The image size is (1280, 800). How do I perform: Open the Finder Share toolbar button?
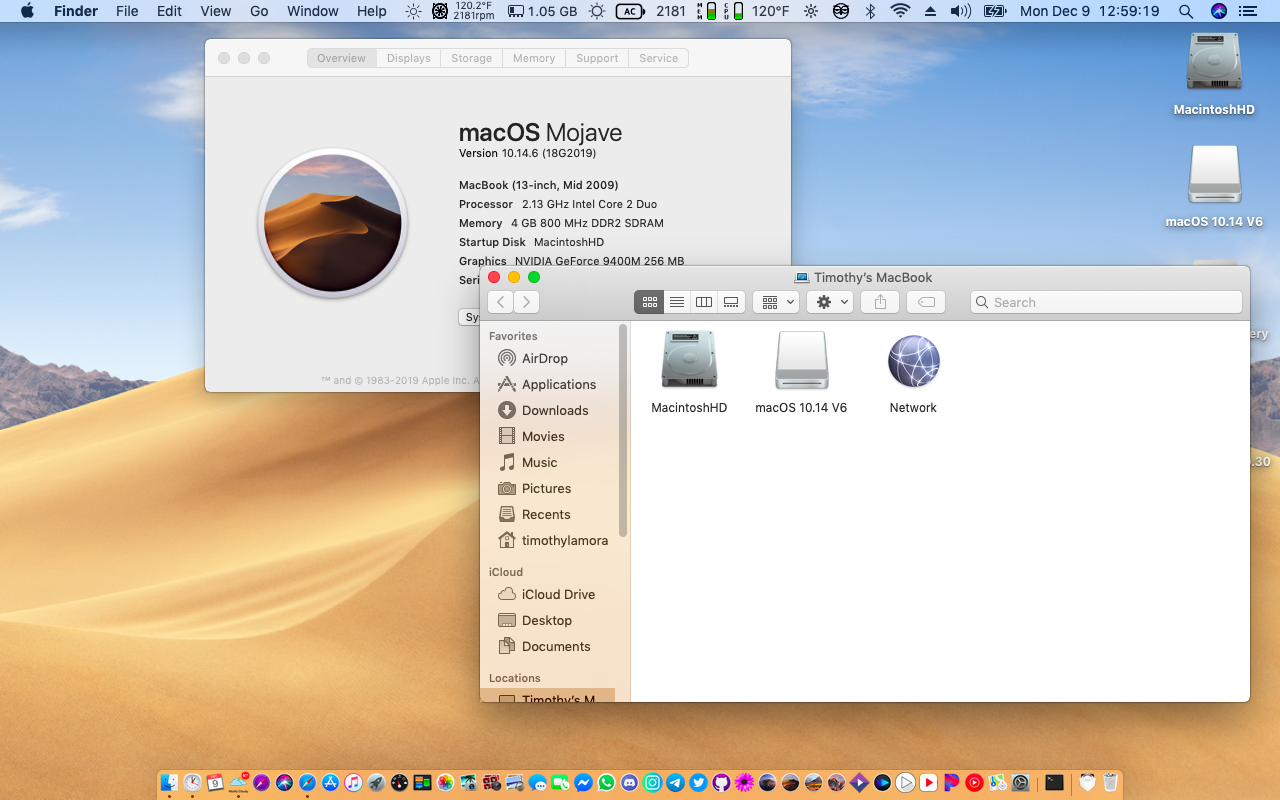click(x=880, y=302)
